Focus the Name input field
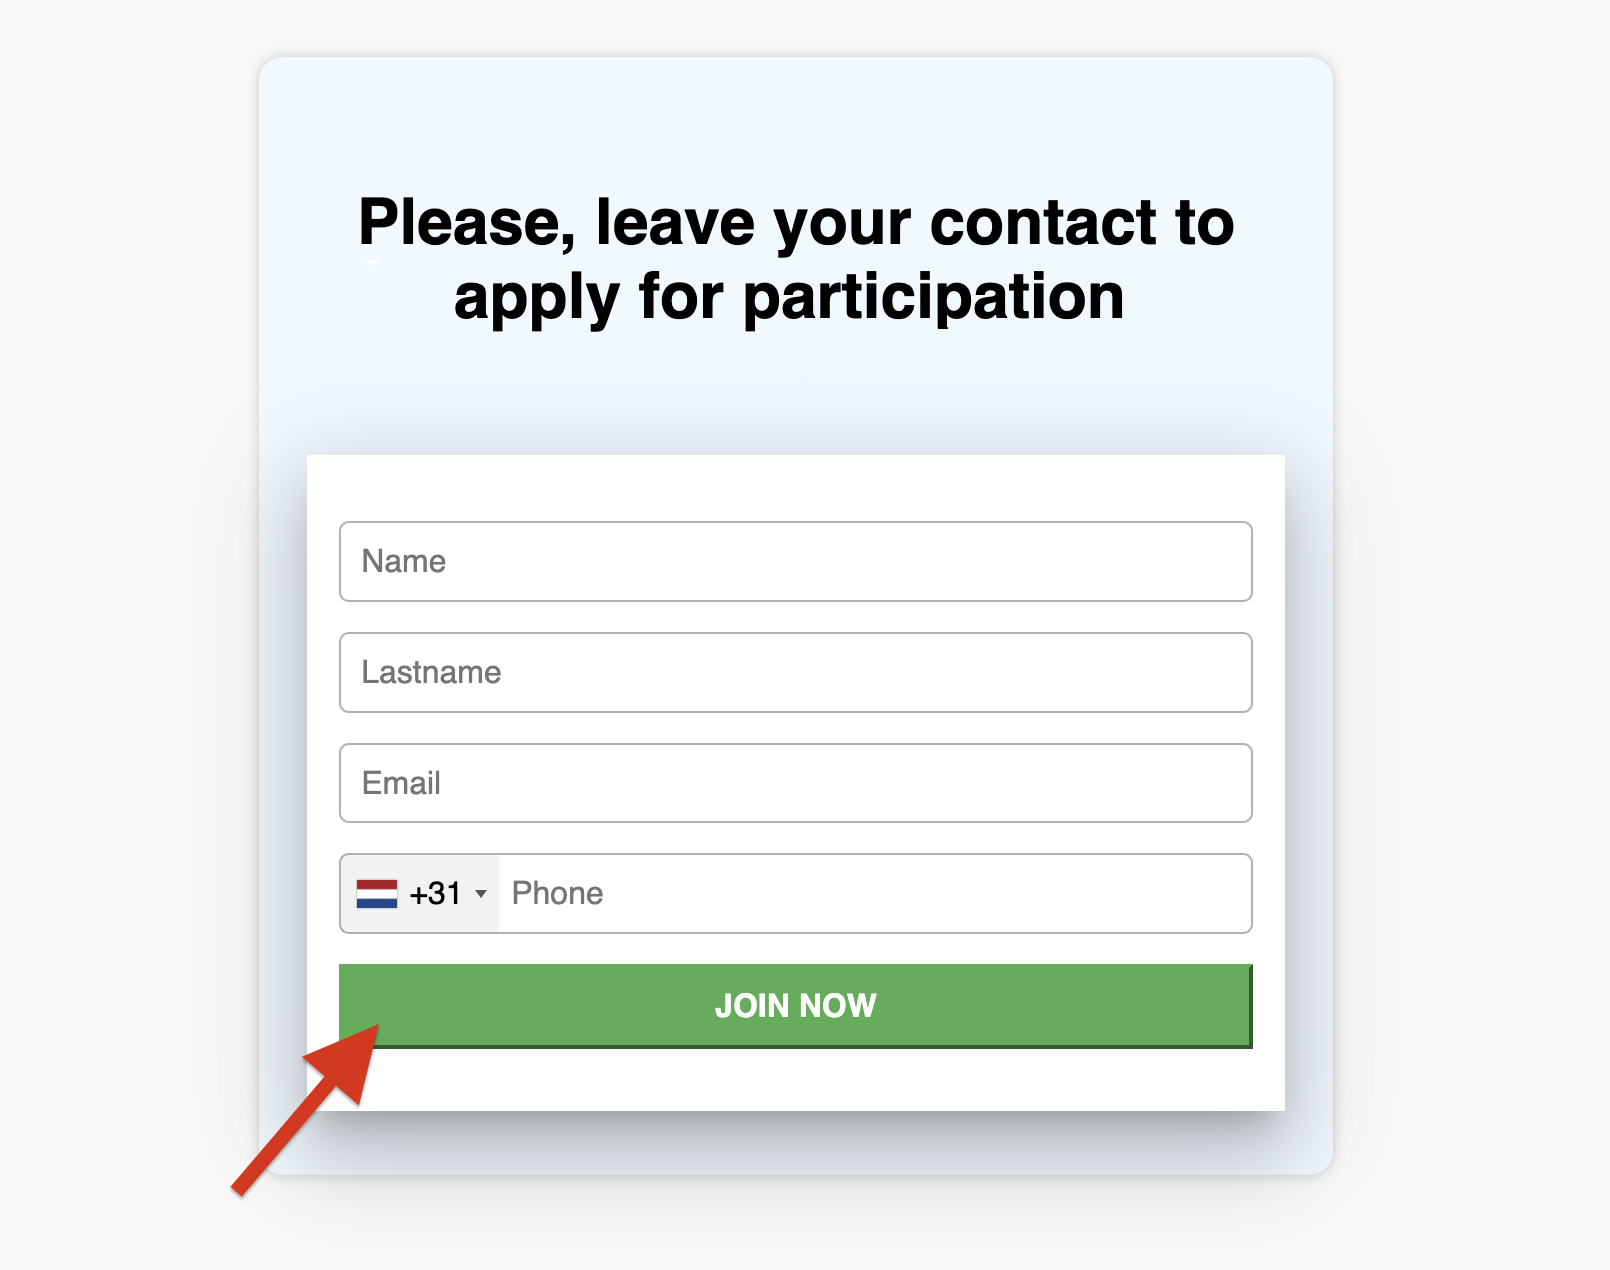The height and width of the screenshot is (1270, 1610). point(795,561)
